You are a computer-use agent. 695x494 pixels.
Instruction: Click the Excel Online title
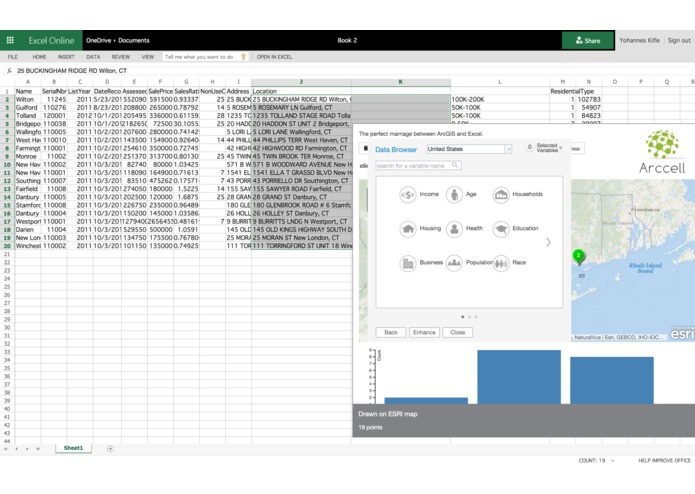51,40
